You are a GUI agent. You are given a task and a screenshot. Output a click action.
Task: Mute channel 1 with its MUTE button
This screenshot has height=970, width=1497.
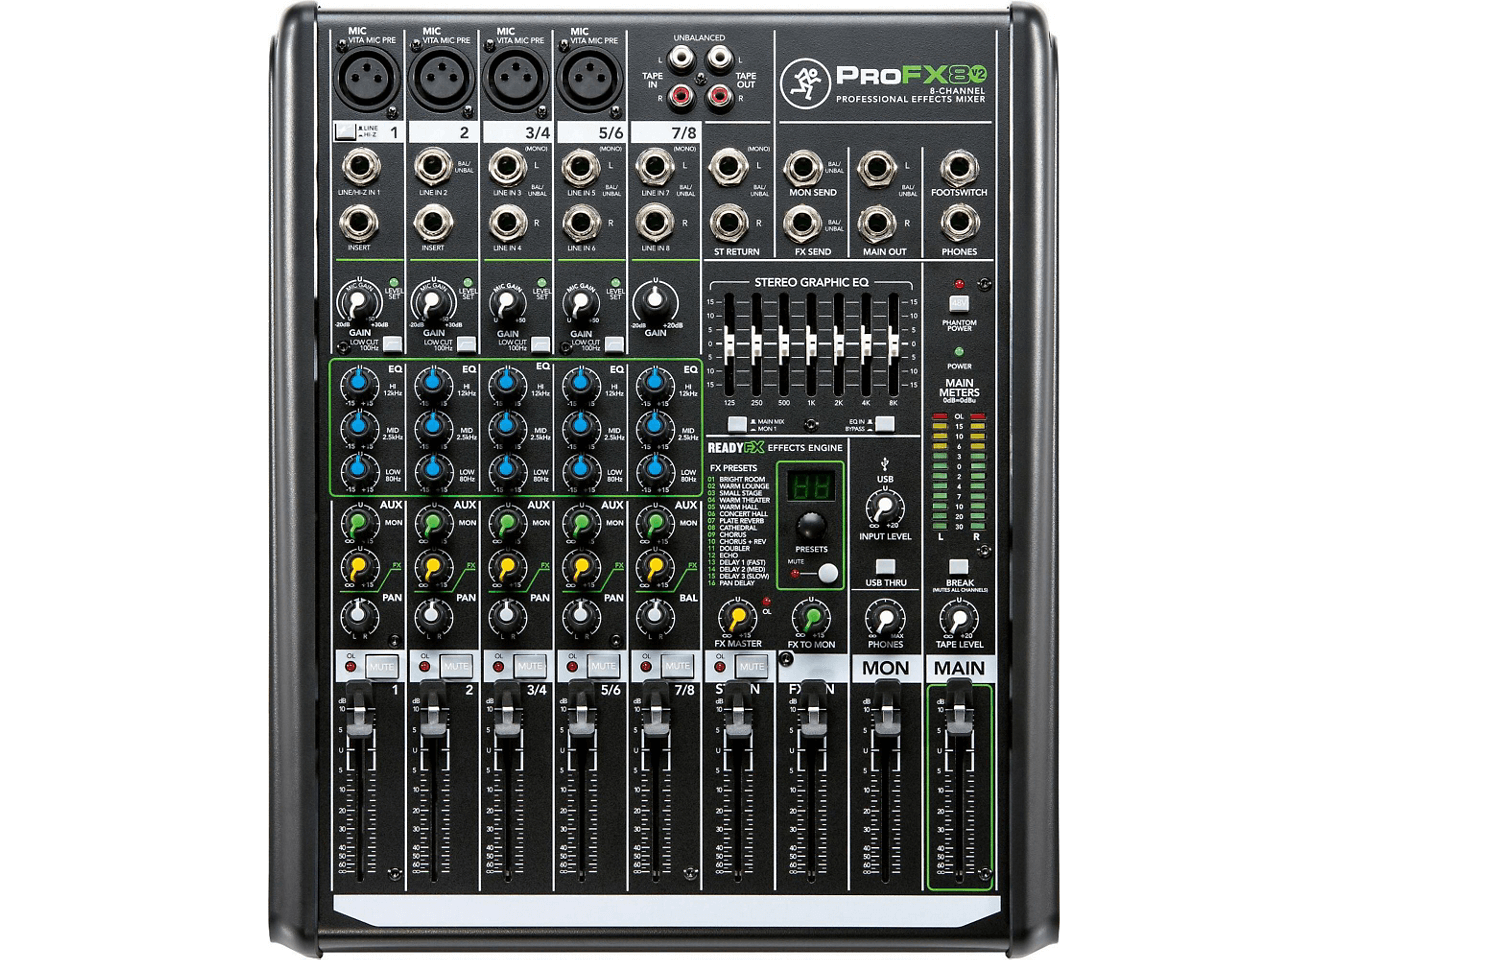tap(381, 667)
